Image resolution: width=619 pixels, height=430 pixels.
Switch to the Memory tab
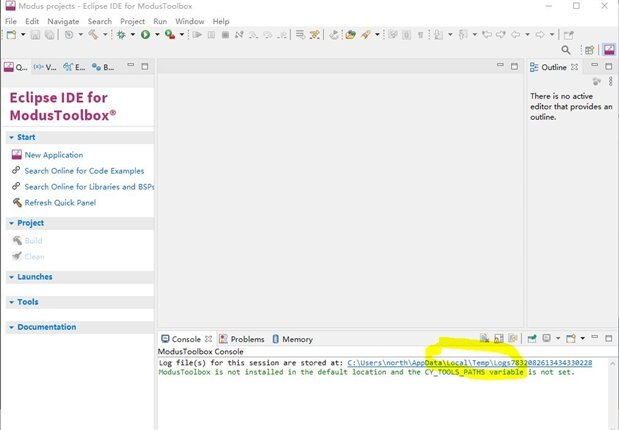(292, 339)
